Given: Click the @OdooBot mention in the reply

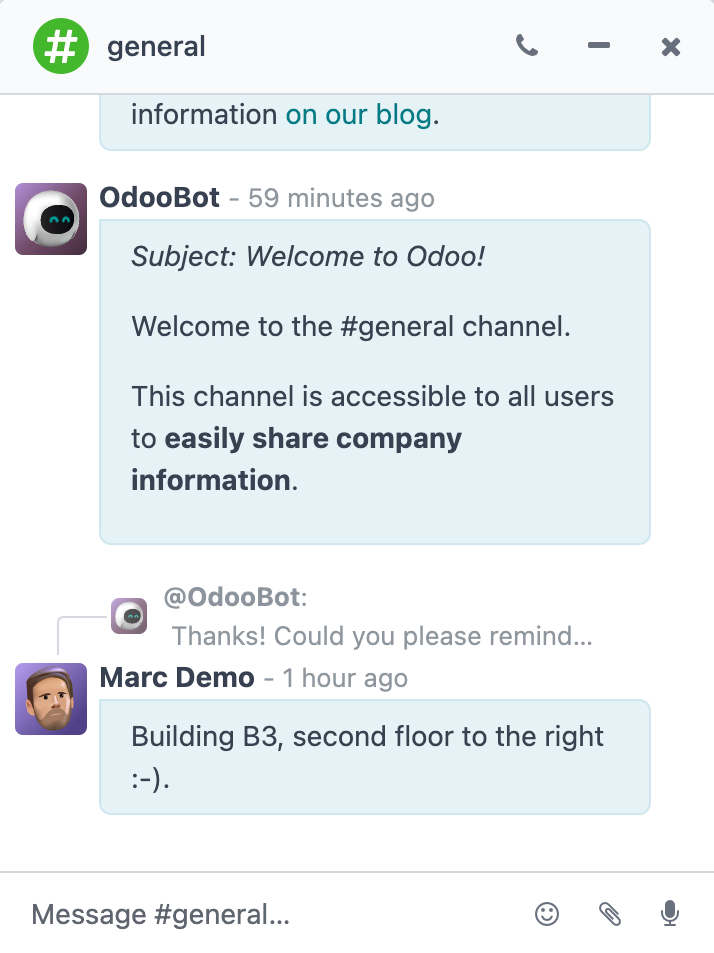Looking at the screenshot, I should 232,598.
